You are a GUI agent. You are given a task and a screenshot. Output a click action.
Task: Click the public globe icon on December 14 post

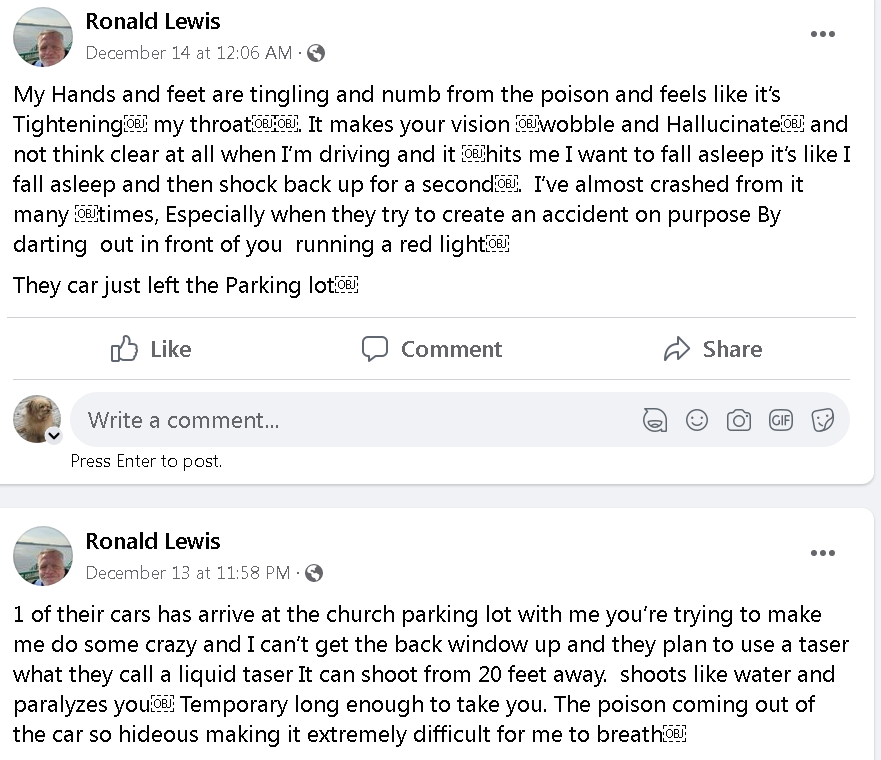316,53
